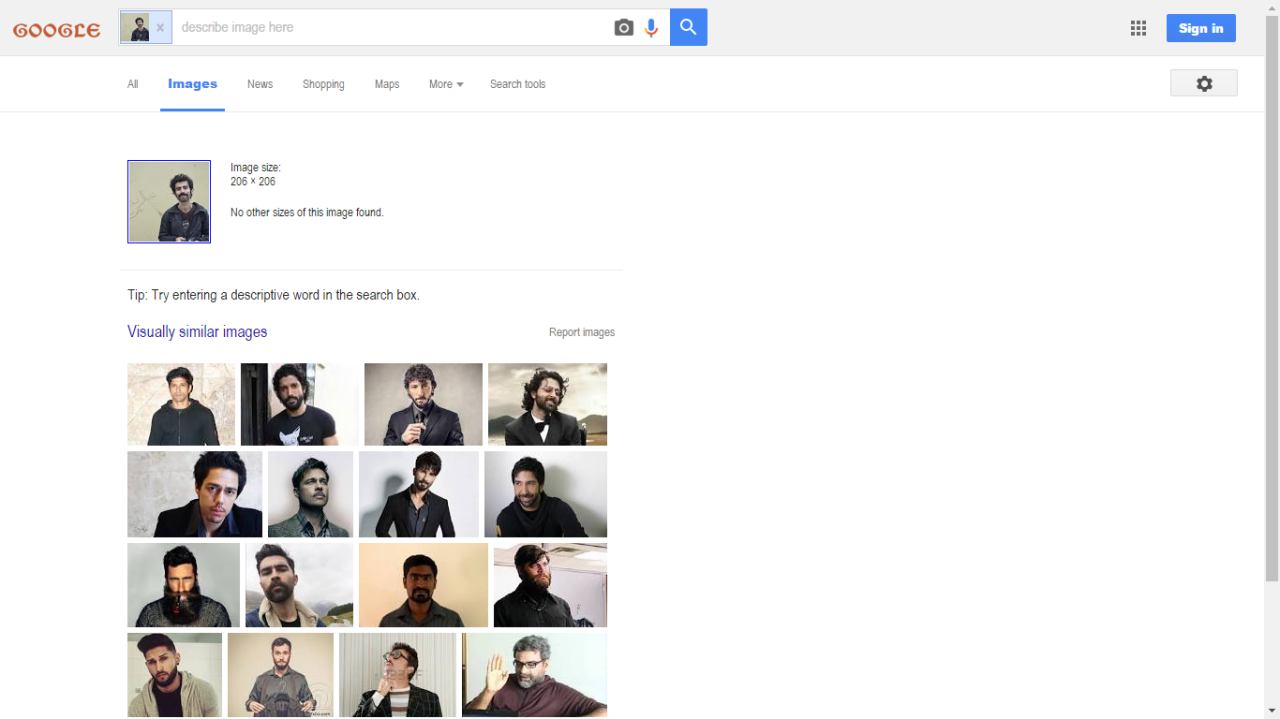This screenshot has height=719, width=1280.
Task: Open the Shopping tab
Action: click(x=323, y=84)
